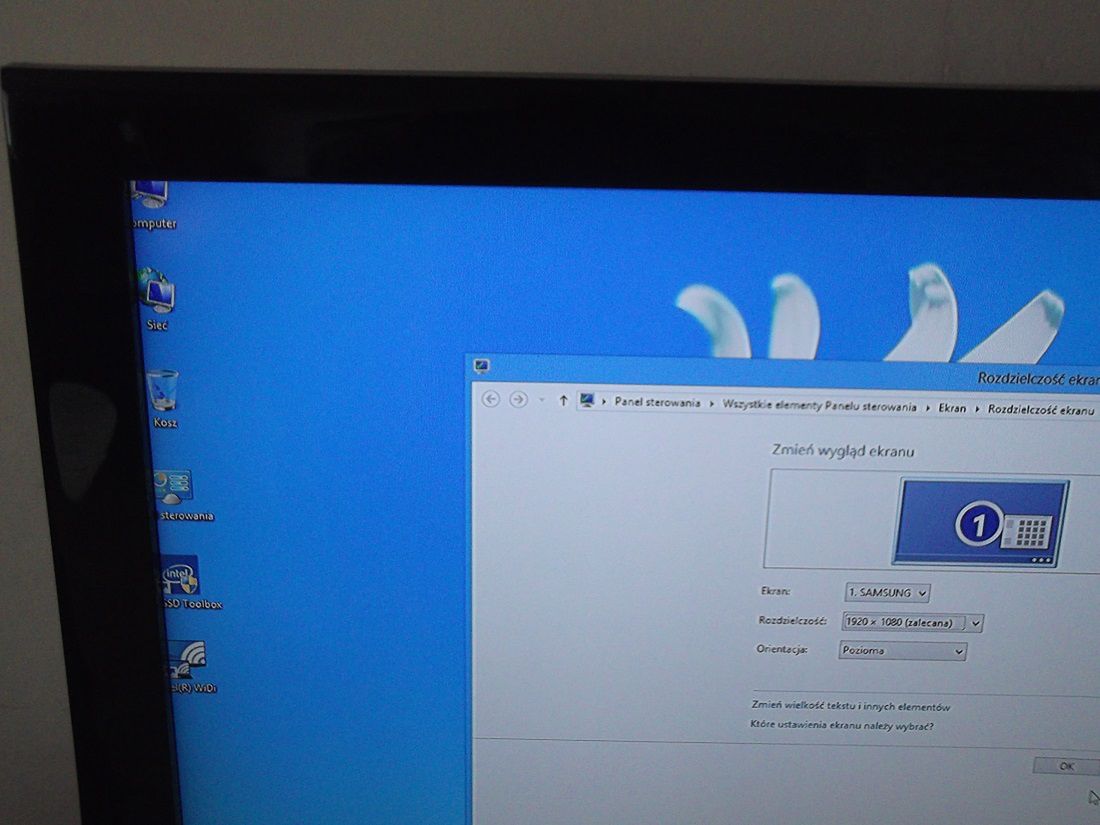The width and height of the screenshot is (1100, 825).
Task: Open link Które ustawienia ekranu należy wybrać?
Action: click(842, 725)
